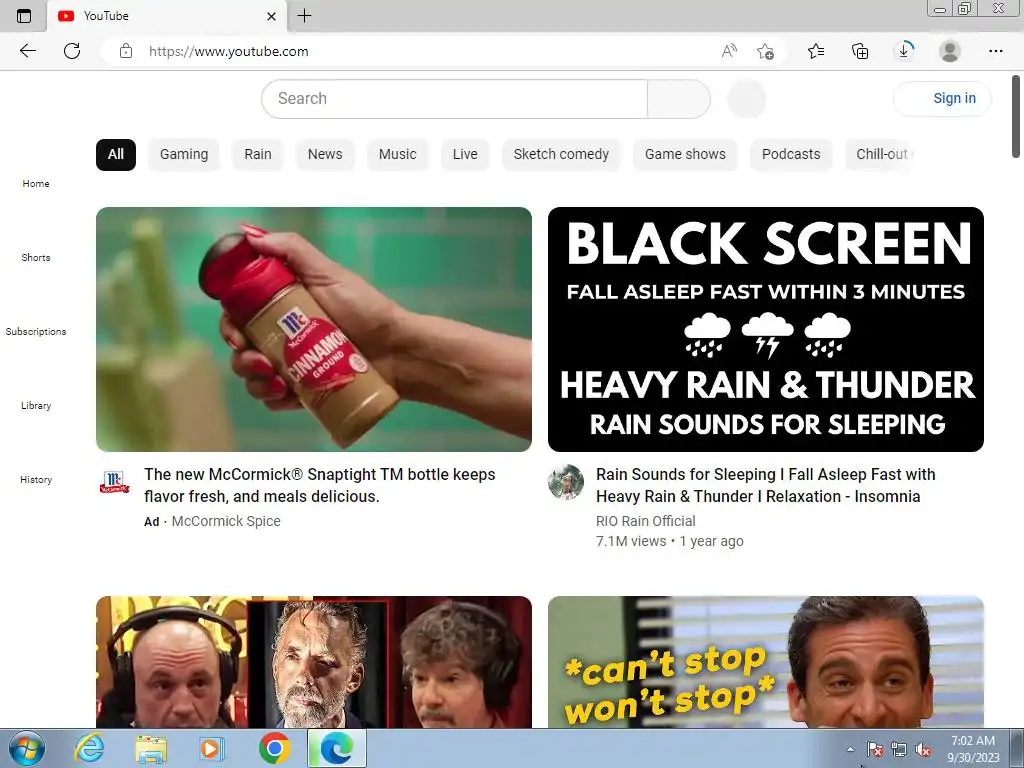Open Shorts in sidebar
This screenshot has height=768, width=1024.
click(36, 258)
